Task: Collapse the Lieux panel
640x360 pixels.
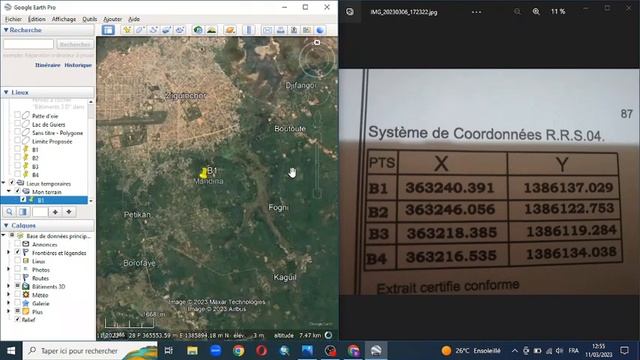Action: (6, 92)
